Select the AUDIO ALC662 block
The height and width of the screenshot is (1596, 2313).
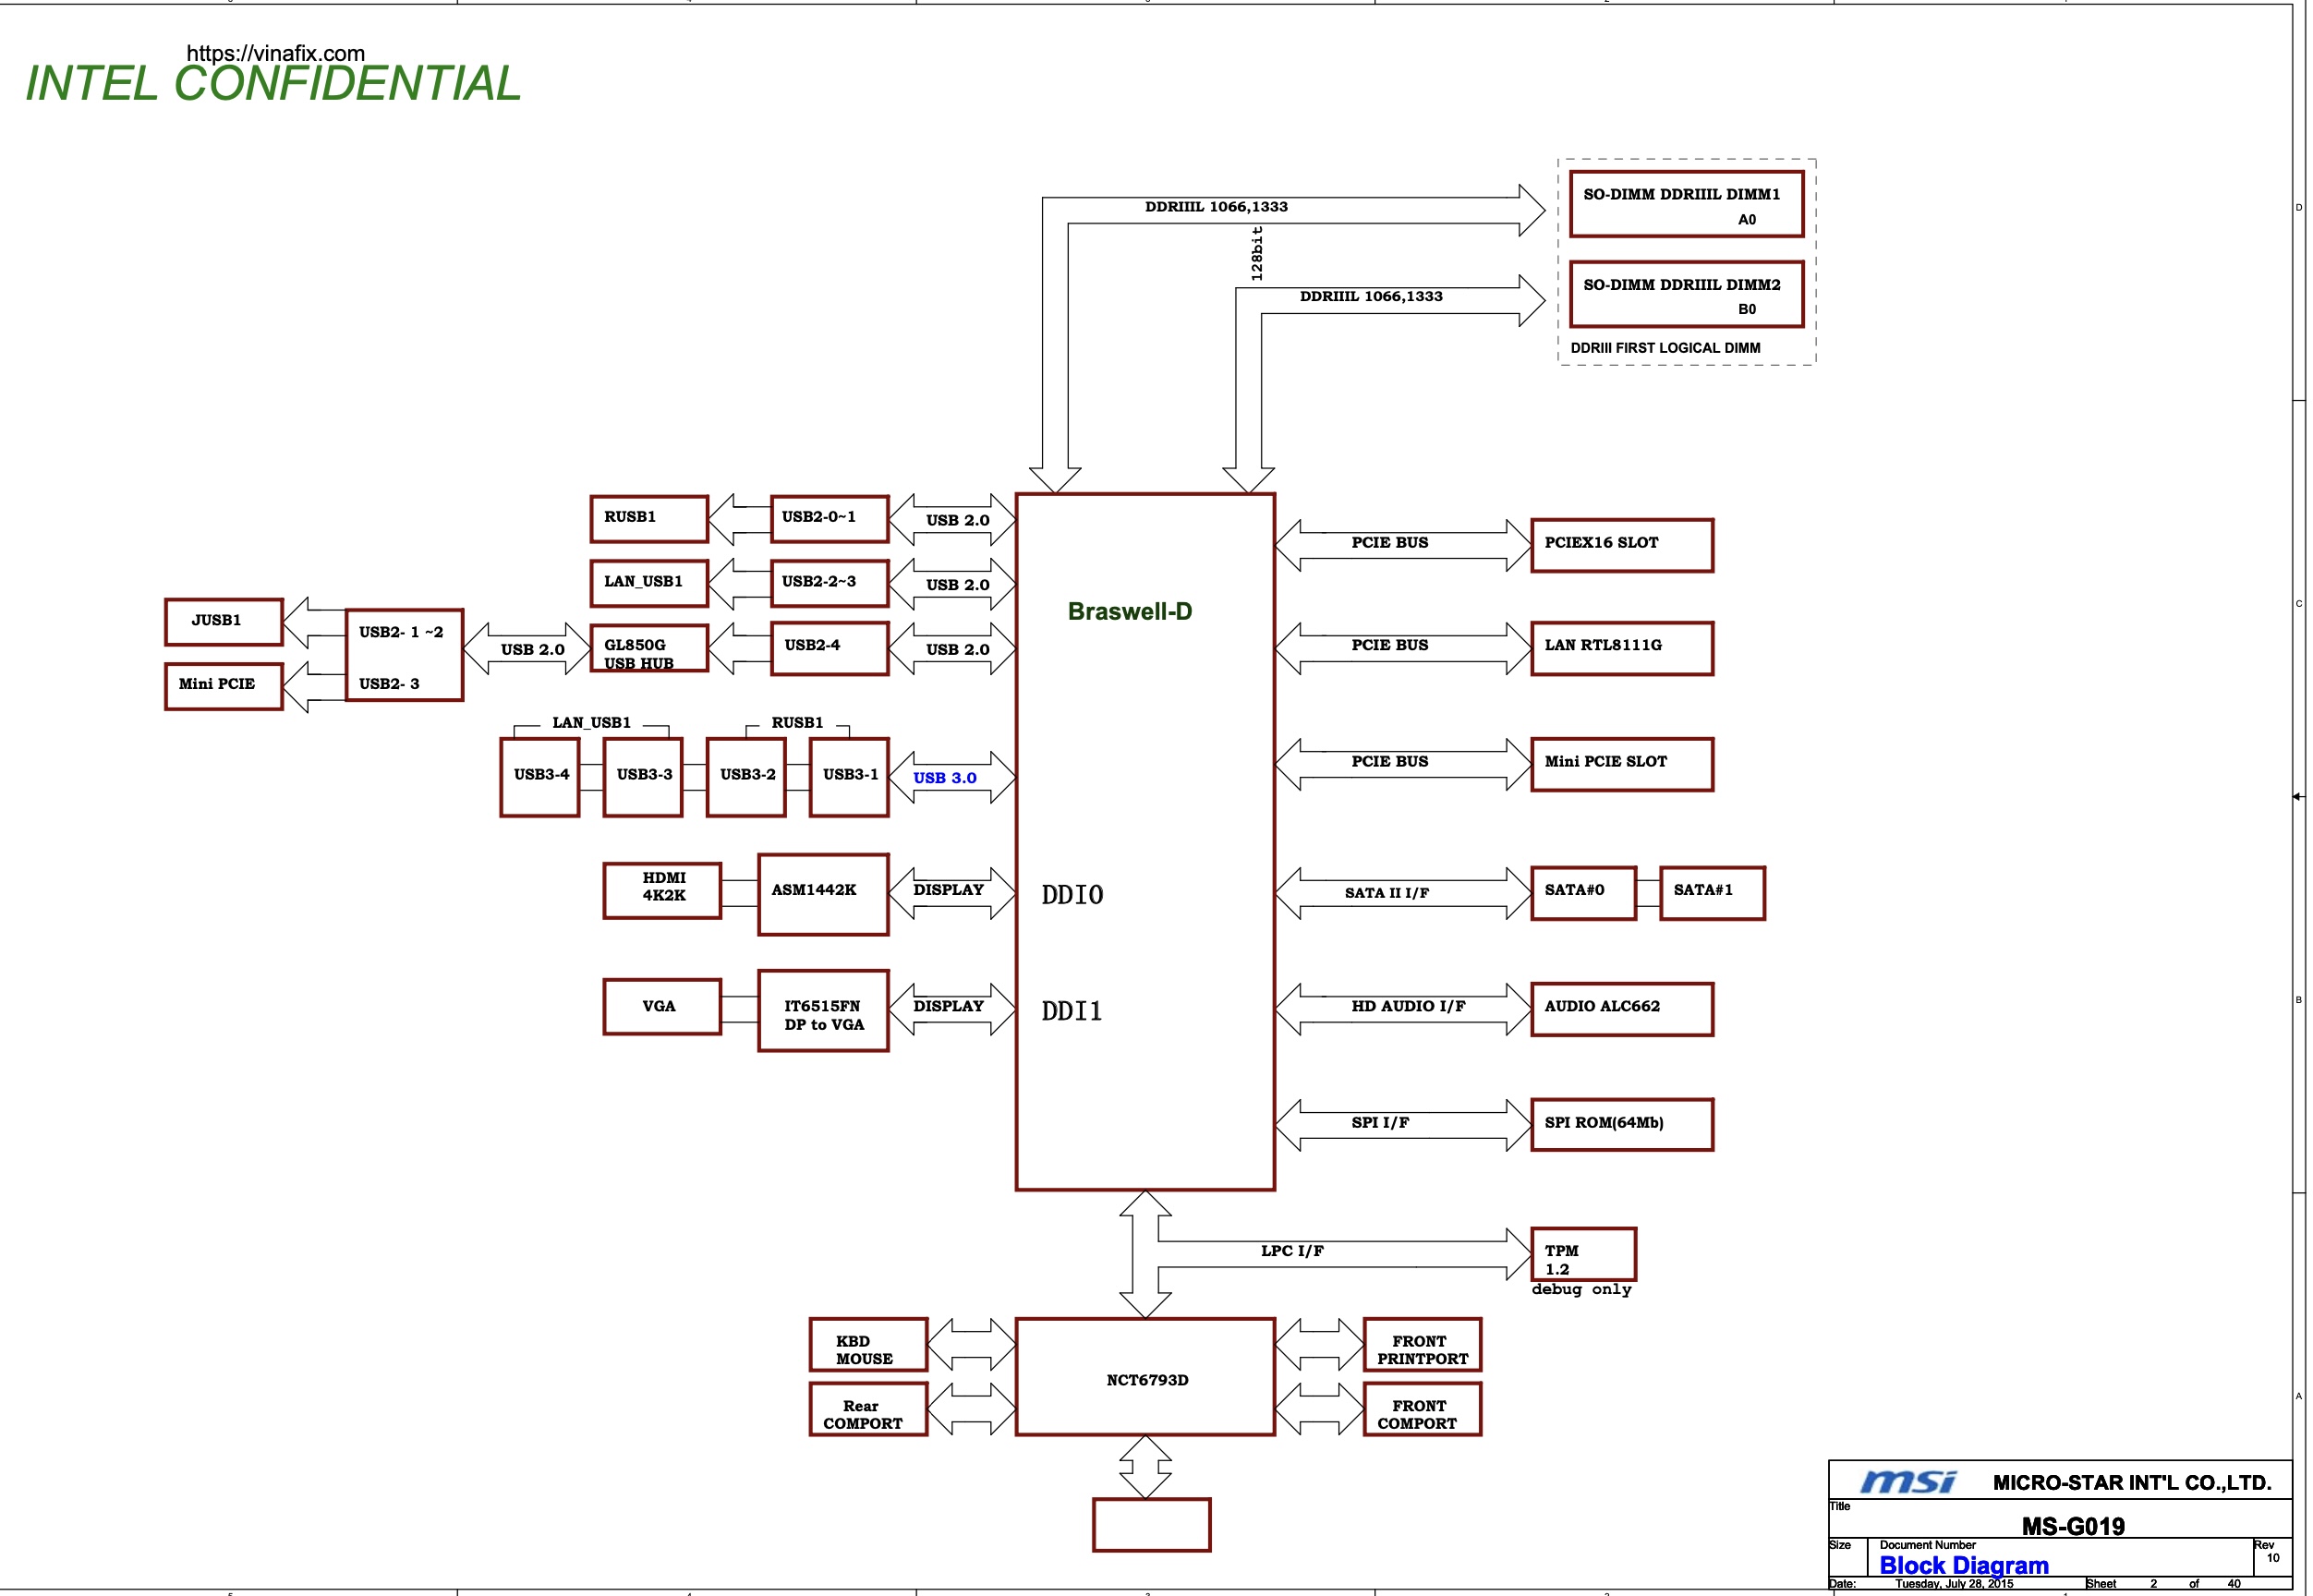click(1622, 1009)
